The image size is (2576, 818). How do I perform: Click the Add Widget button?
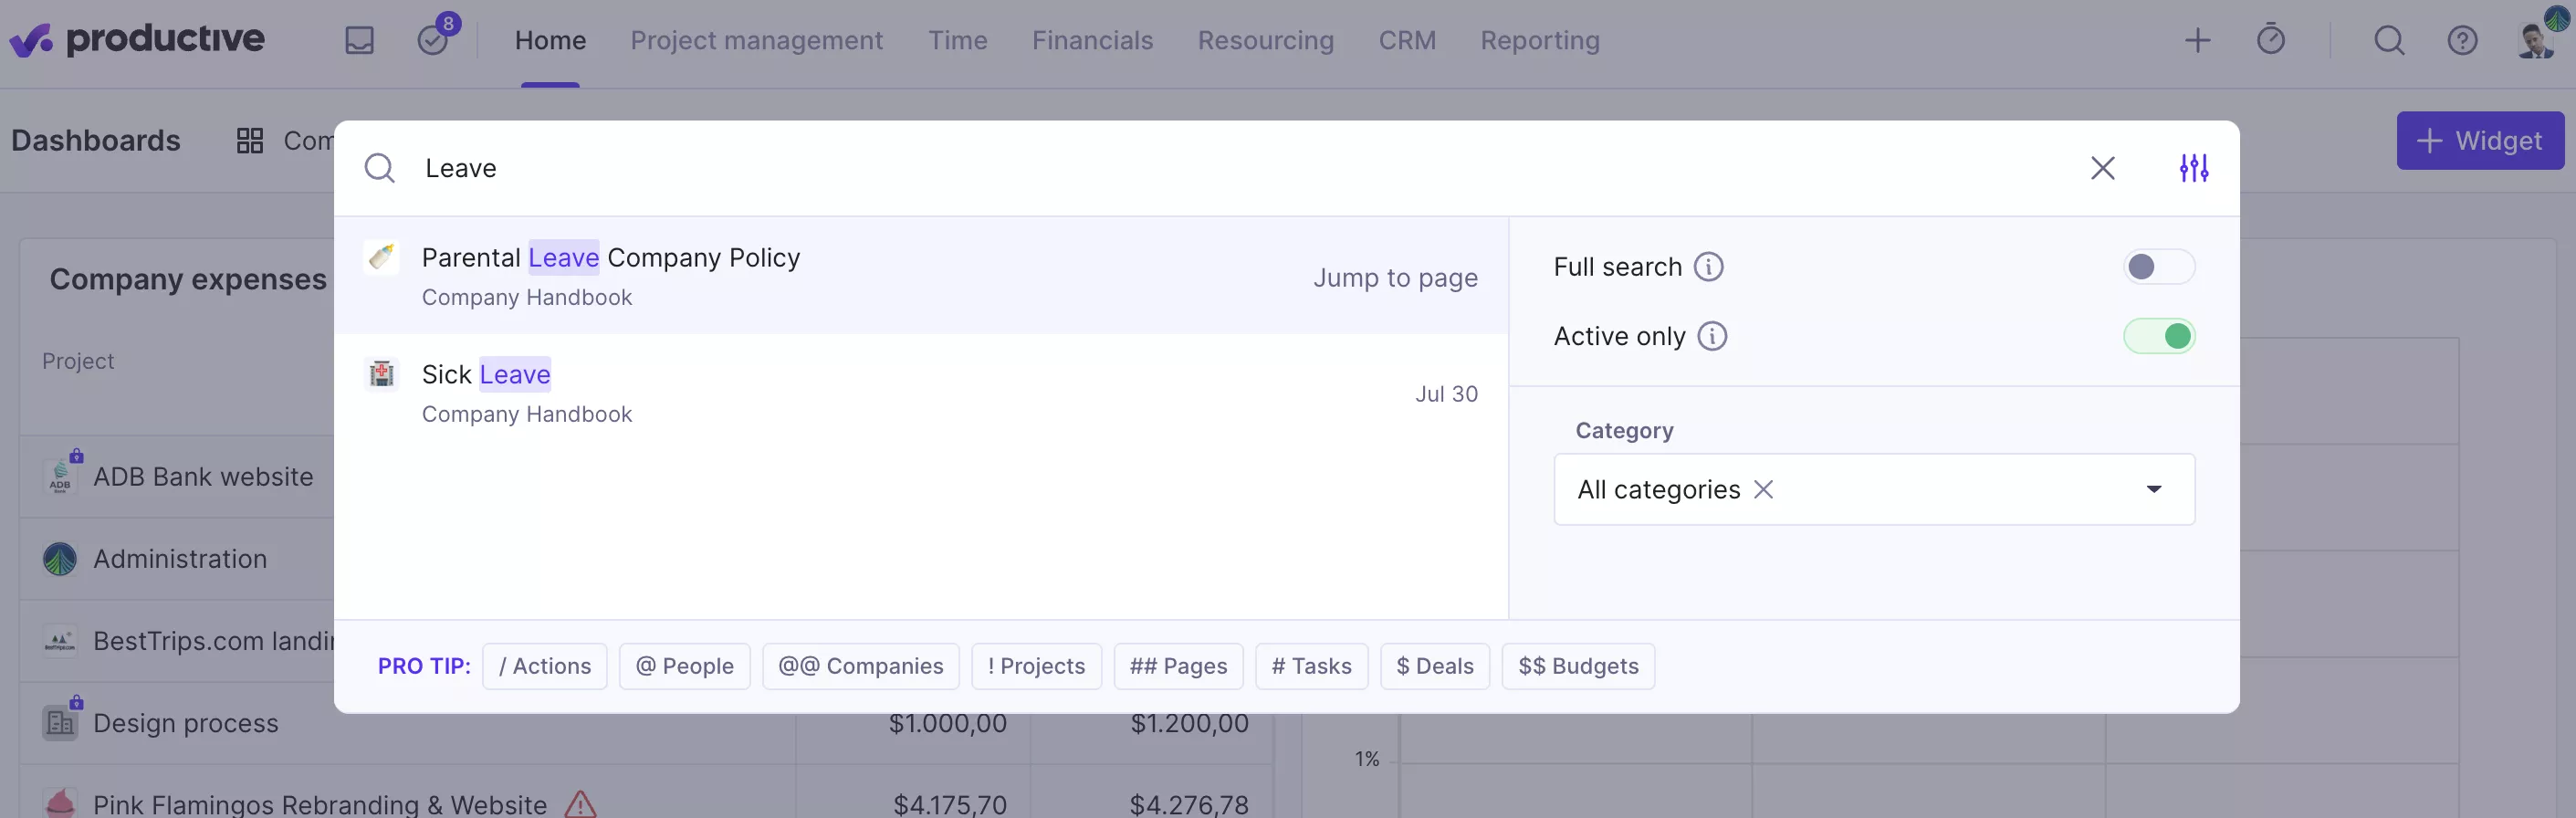click(x=2479, y=141)
